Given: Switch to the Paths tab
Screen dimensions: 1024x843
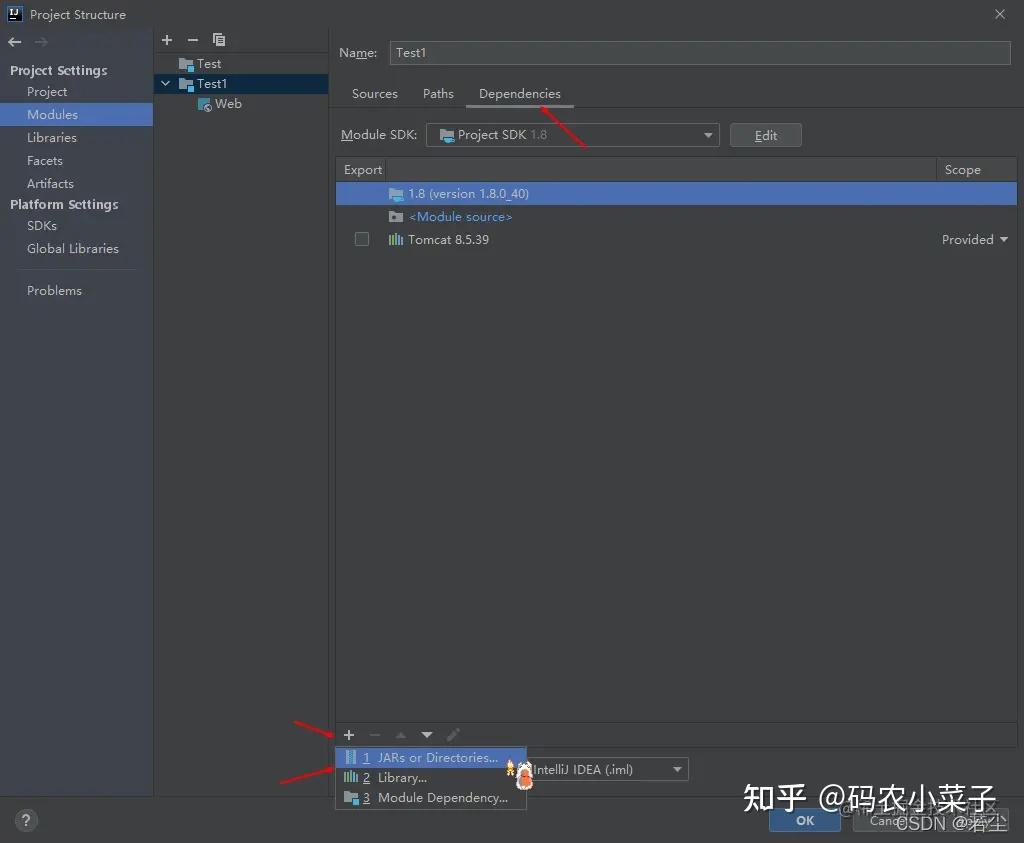Looking at the screenshot, I should [x=438, y=93].
